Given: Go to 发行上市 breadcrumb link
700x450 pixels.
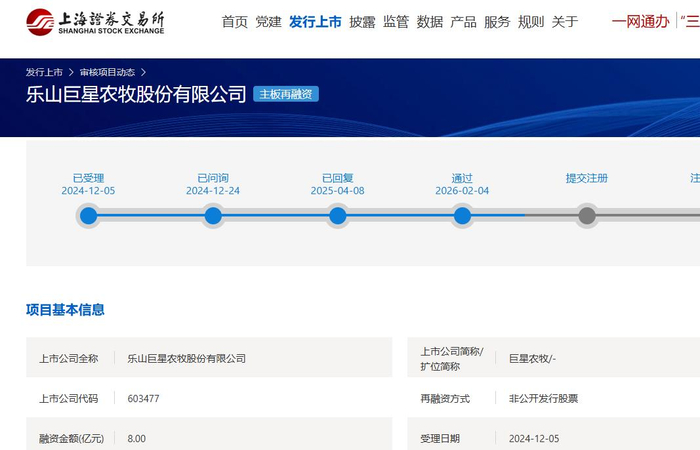Looking at the screenshot, I should (44, 72).
